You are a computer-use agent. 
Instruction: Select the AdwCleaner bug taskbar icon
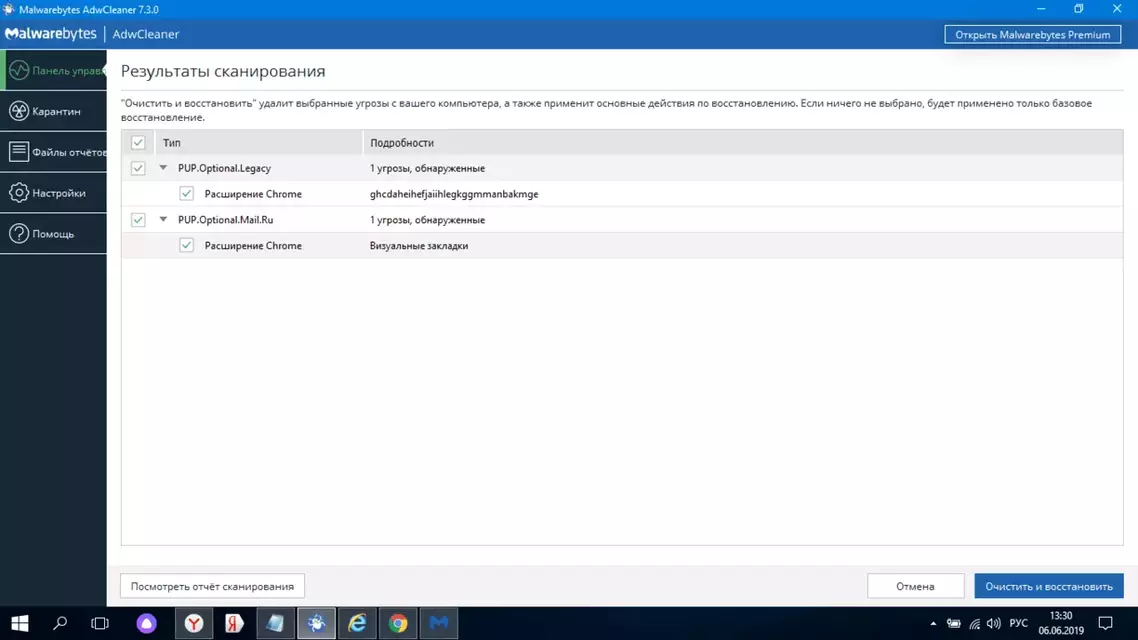pos(316,623)
